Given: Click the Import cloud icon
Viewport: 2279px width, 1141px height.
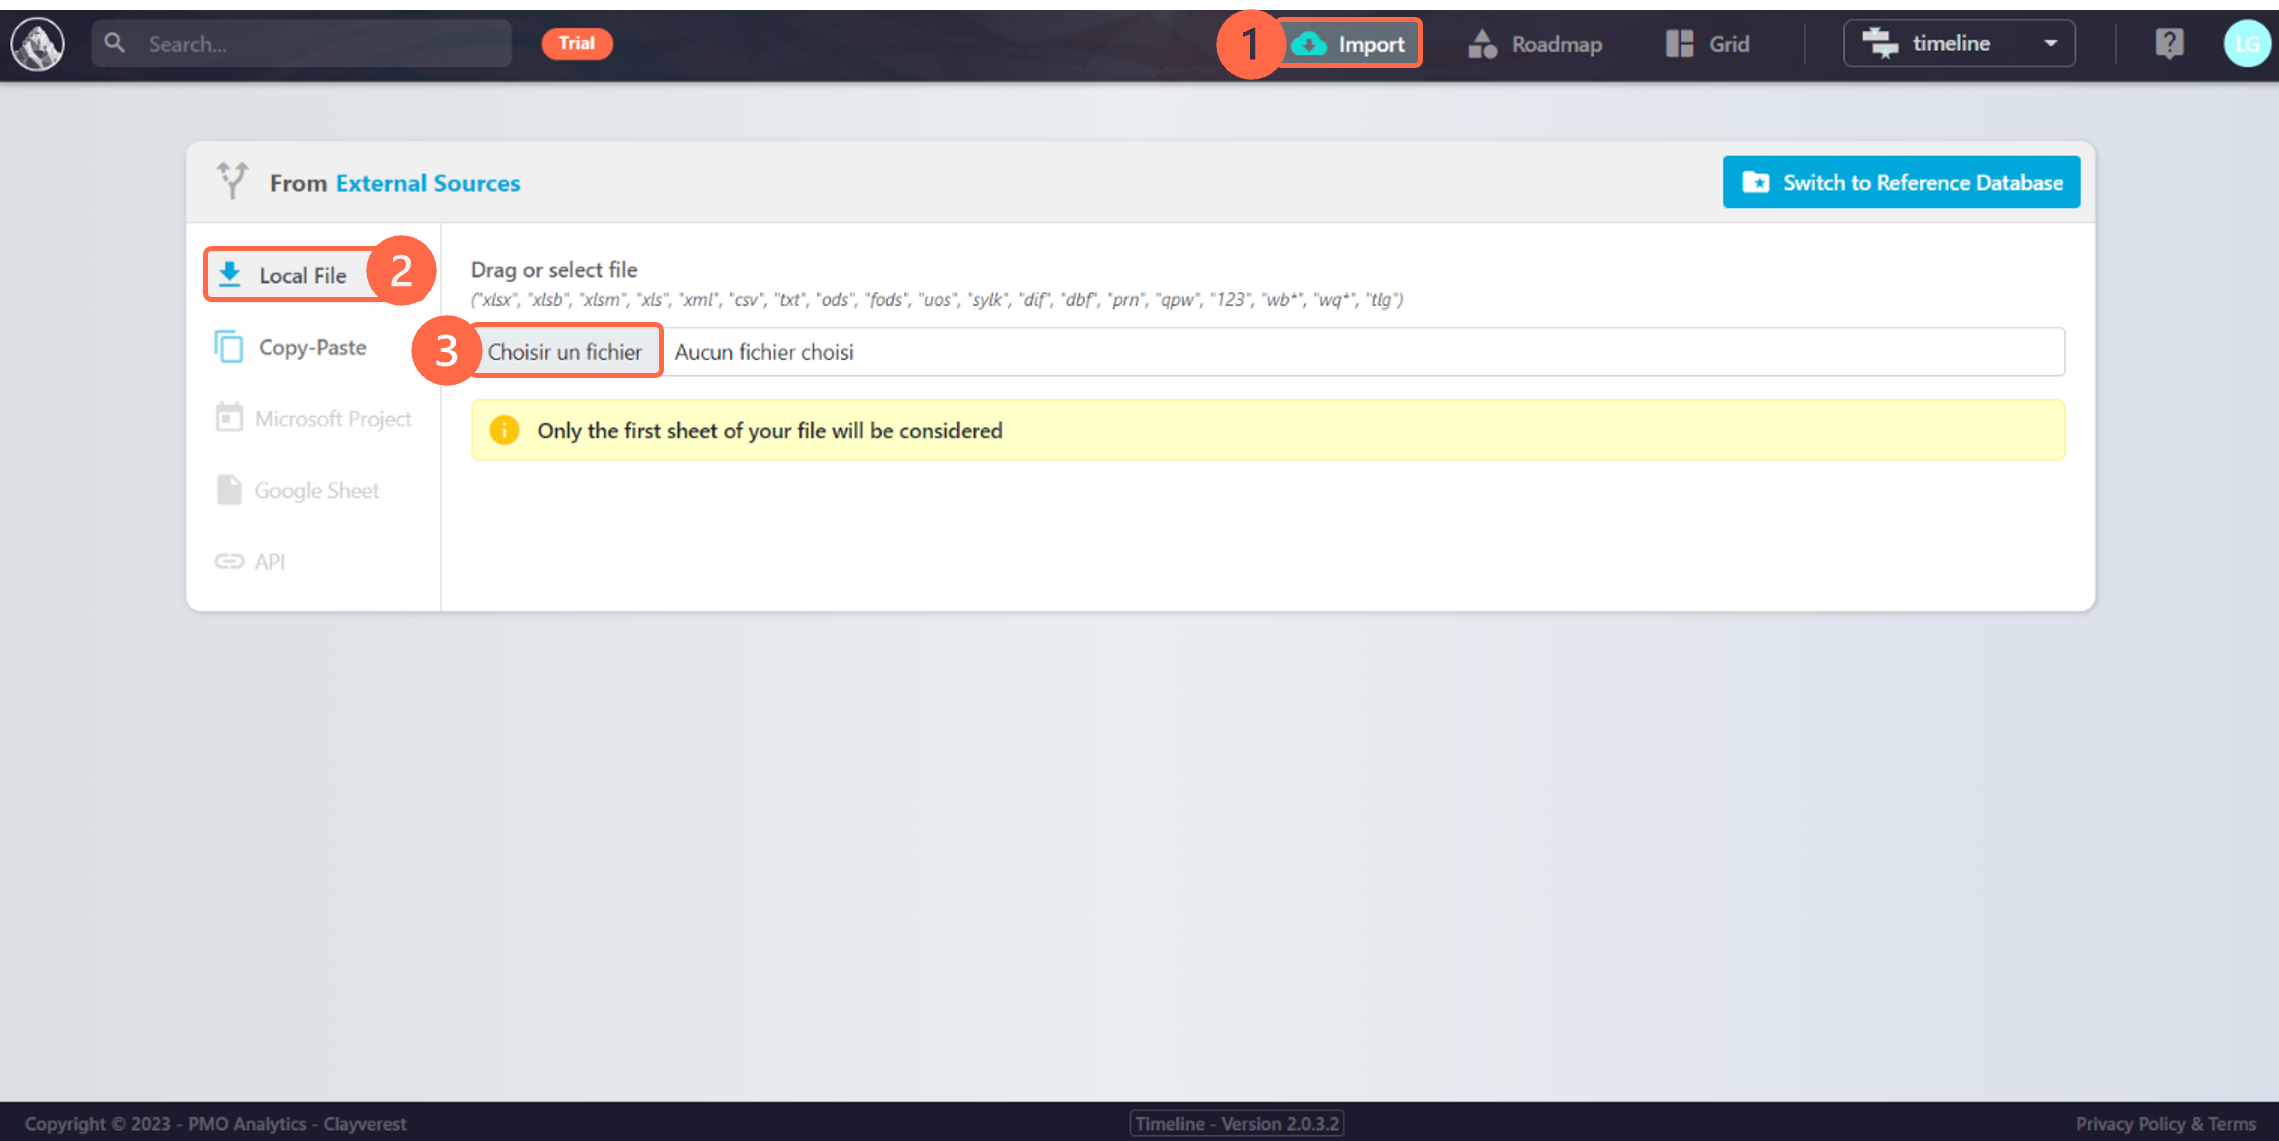Looking at the screenshot, I should 1309,44.
